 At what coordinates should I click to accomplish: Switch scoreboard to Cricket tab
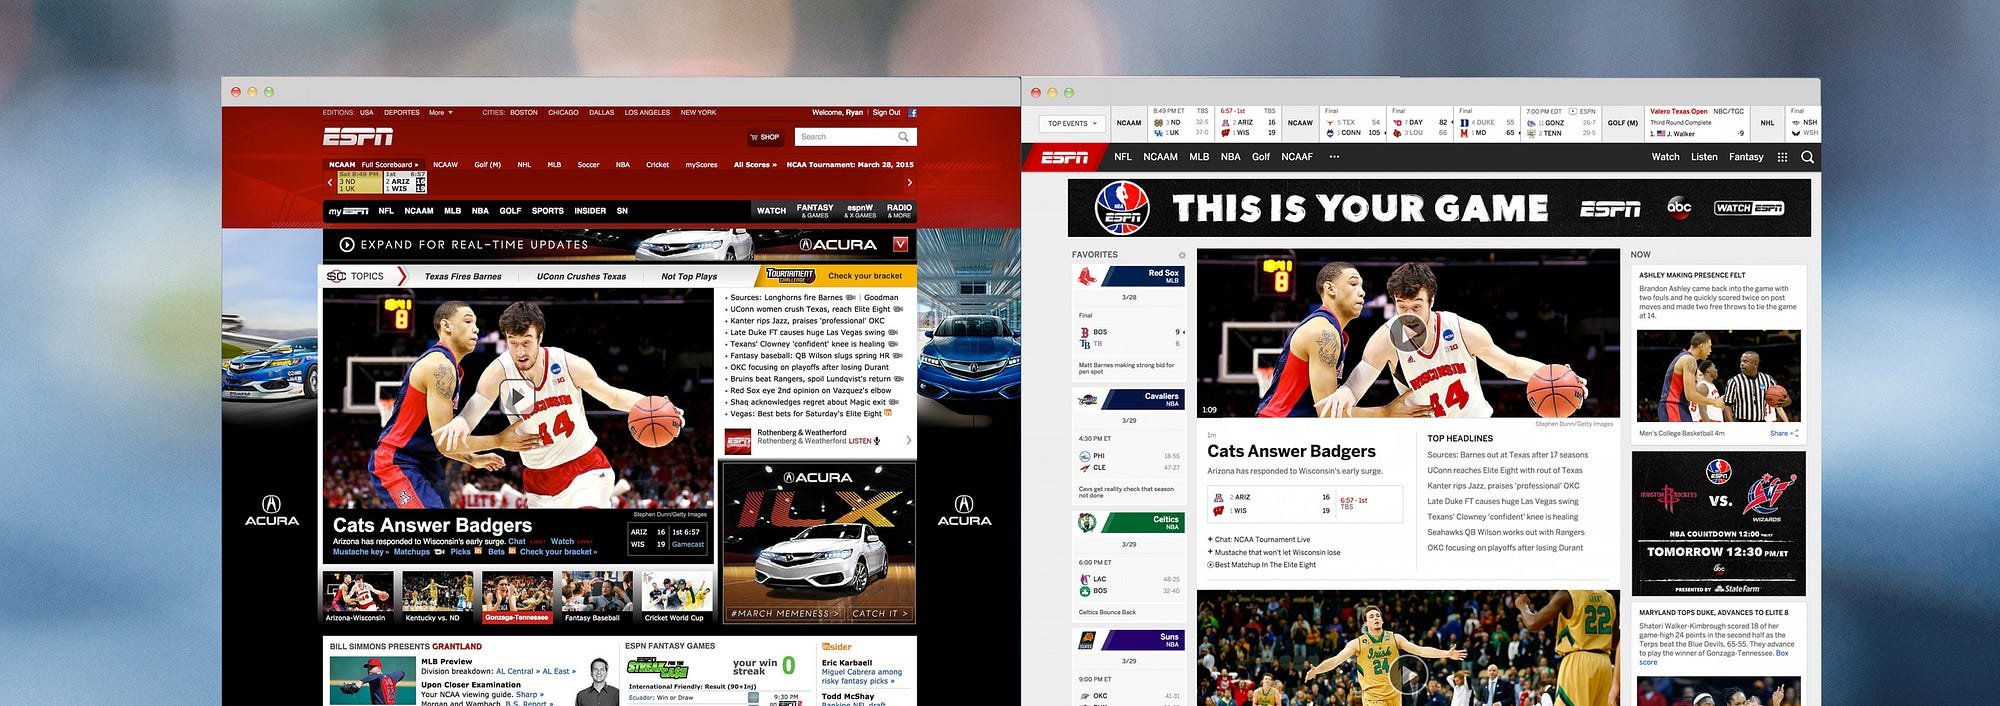pyautogui.click(x=657, y=165)
